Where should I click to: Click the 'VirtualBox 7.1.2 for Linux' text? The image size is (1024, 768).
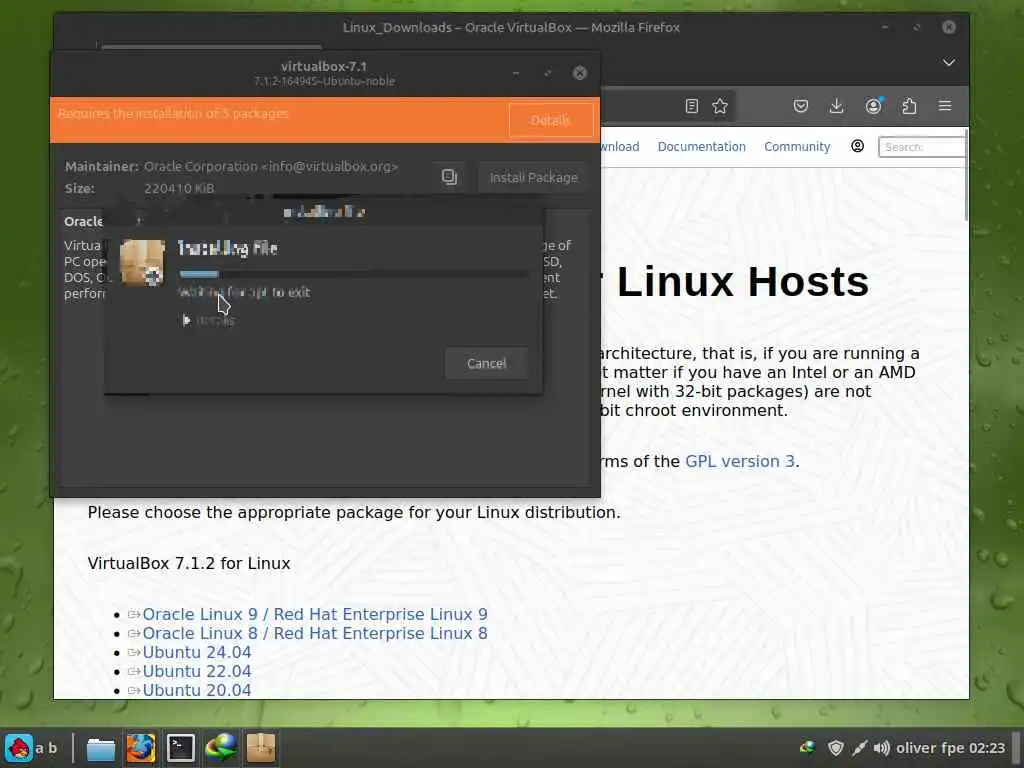189,563
